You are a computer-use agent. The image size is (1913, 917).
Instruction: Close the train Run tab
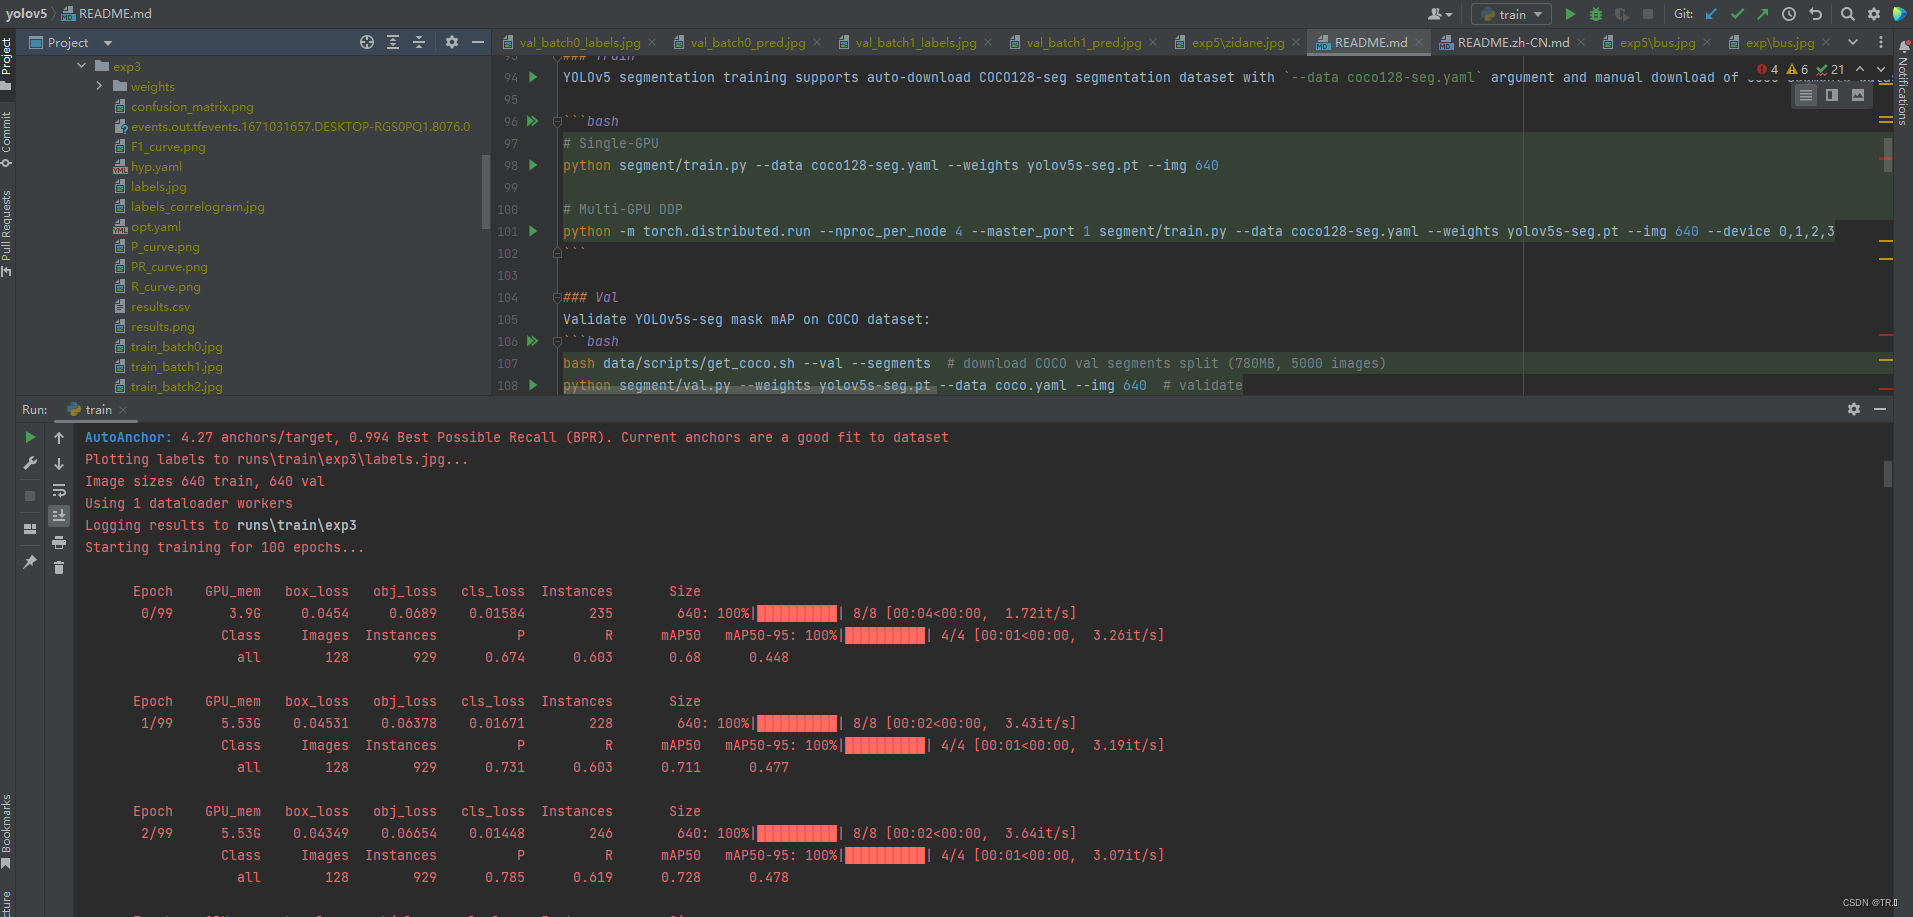(123, 410)
